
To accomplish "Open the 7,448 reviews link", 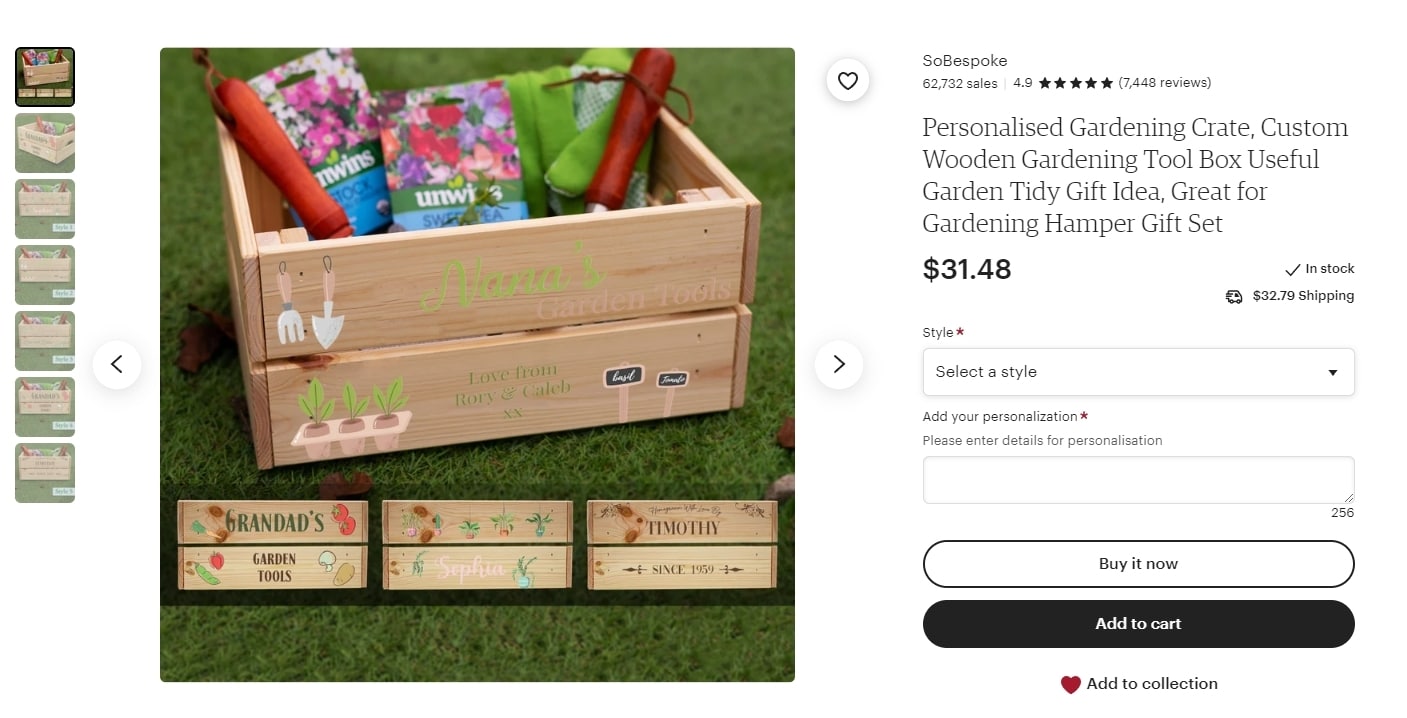I will click(1164, 83).
